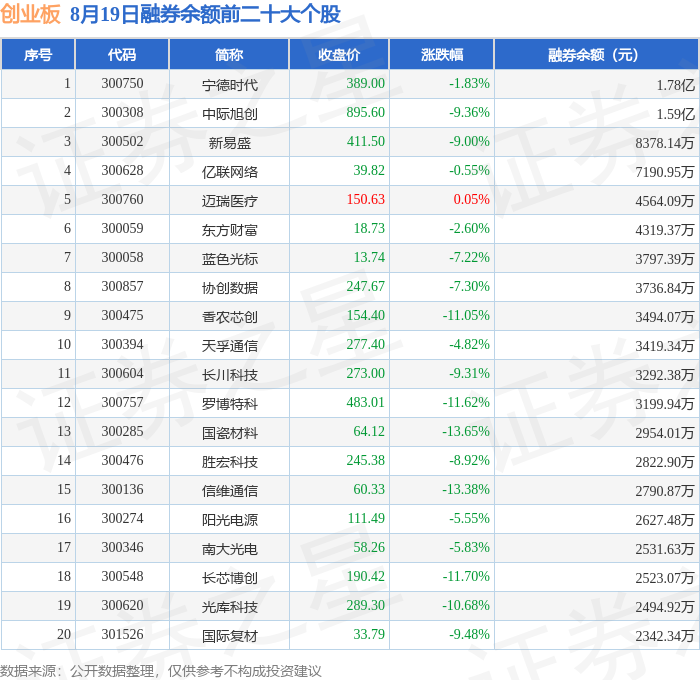The height and width of the screenshot is (680, 700).
Task: Click the 融券余额(元) column header
Action: click(x=596, y=54)
